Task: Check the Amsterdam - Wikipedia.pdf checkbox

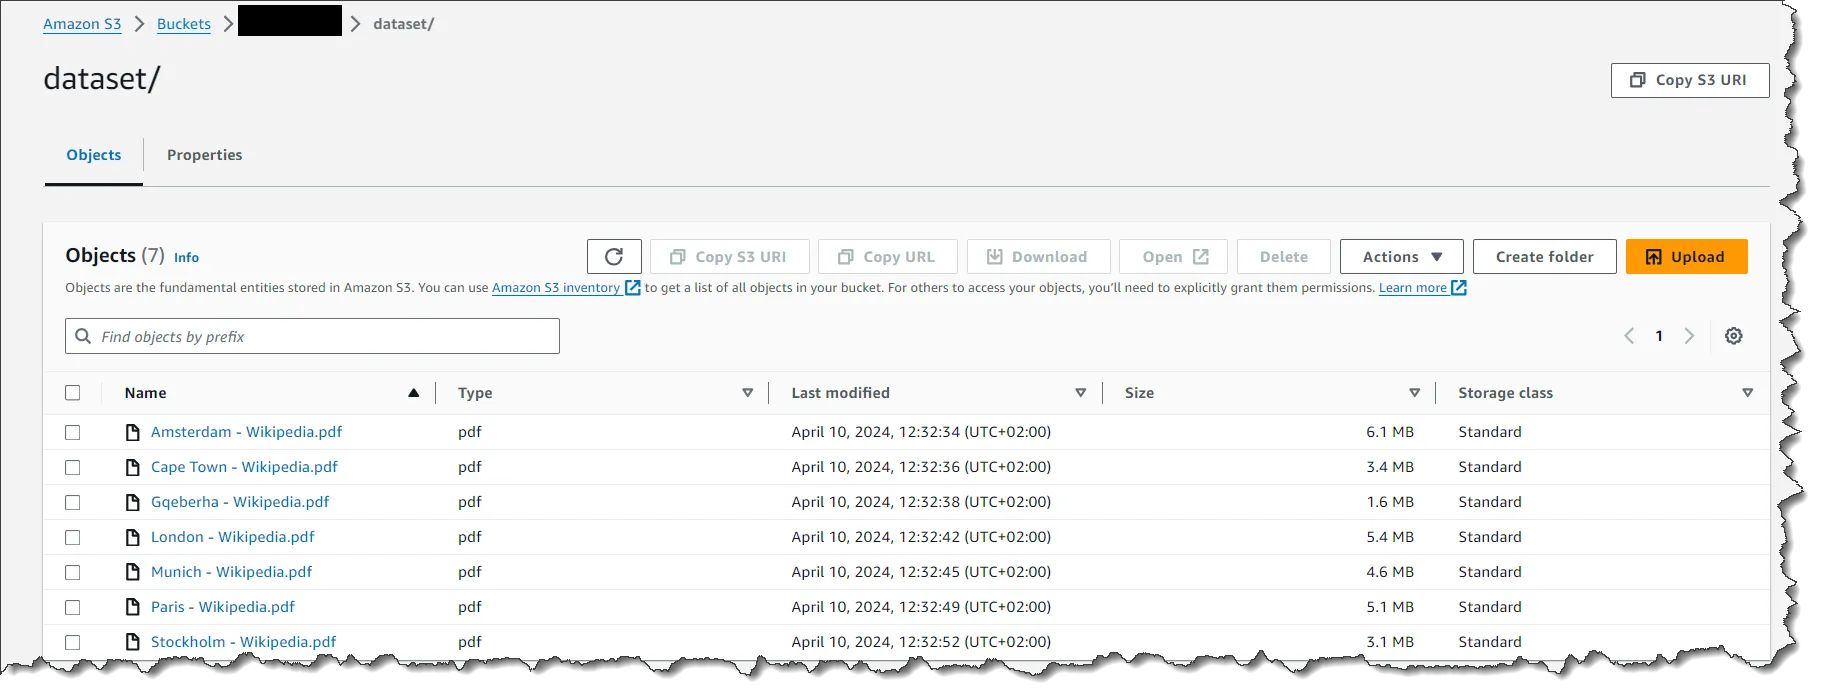Action: click(x=73, y=432)
